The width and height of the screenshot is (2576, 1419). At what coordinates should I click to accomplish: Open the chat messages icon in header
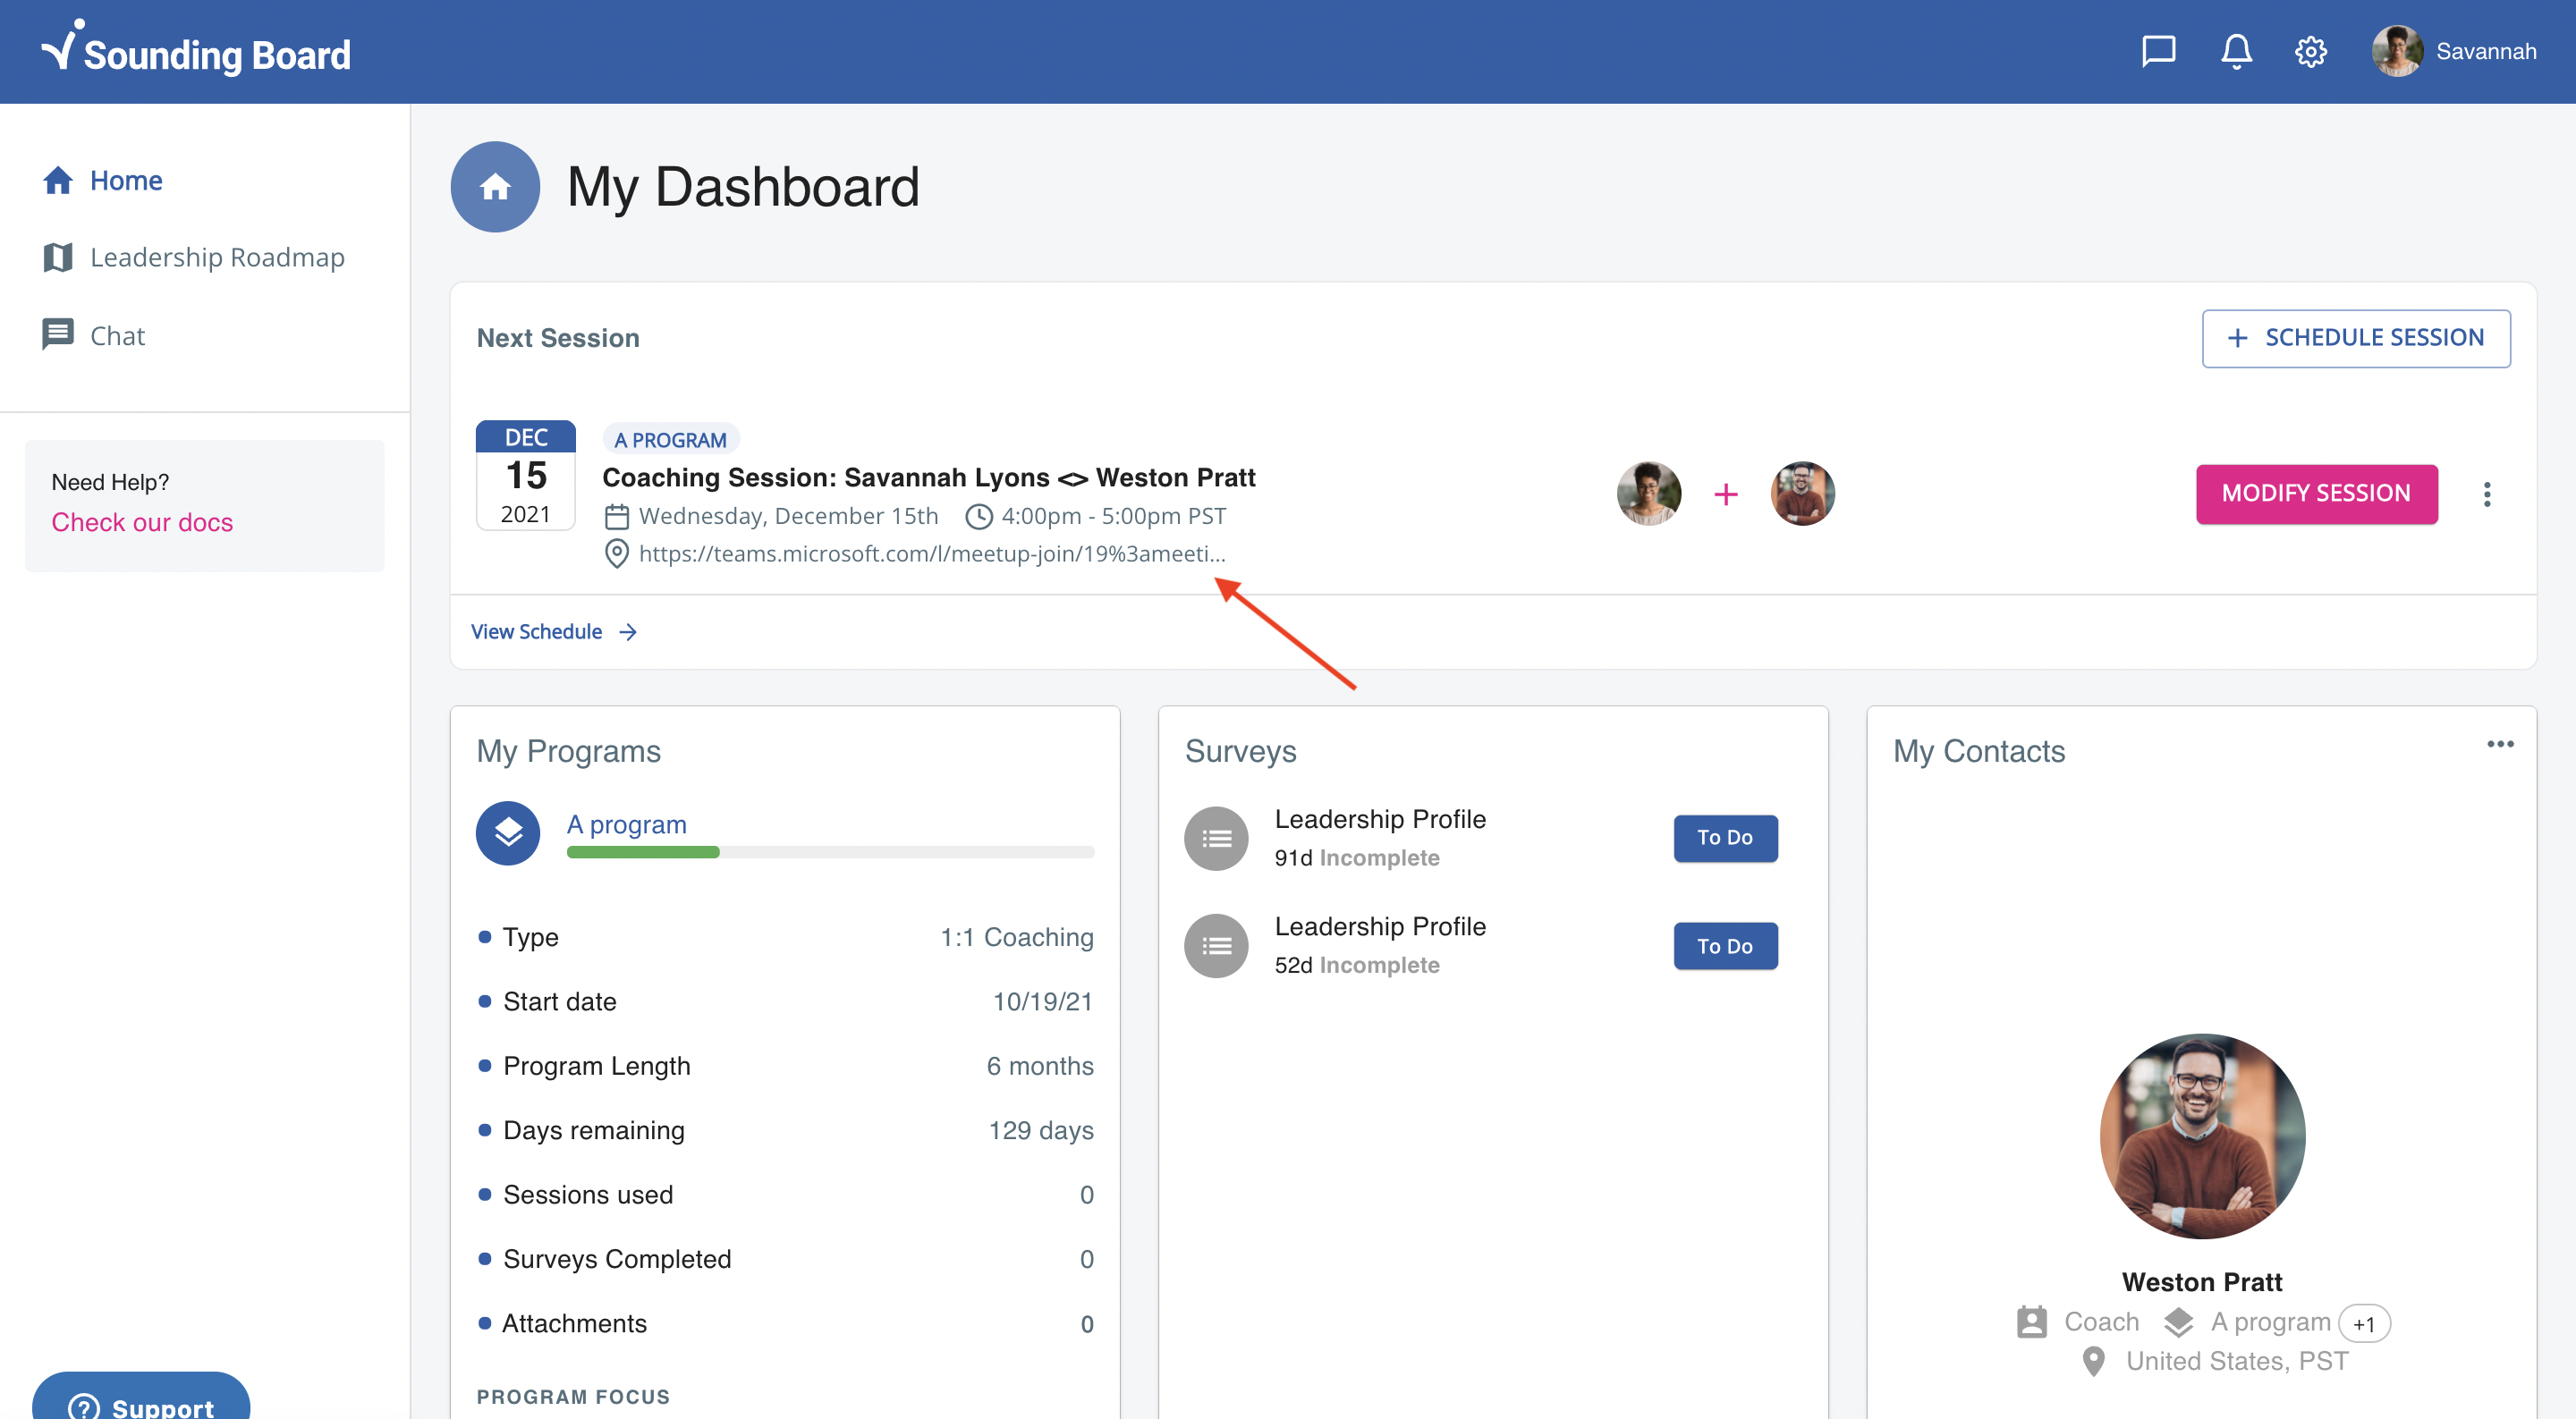2158,51
